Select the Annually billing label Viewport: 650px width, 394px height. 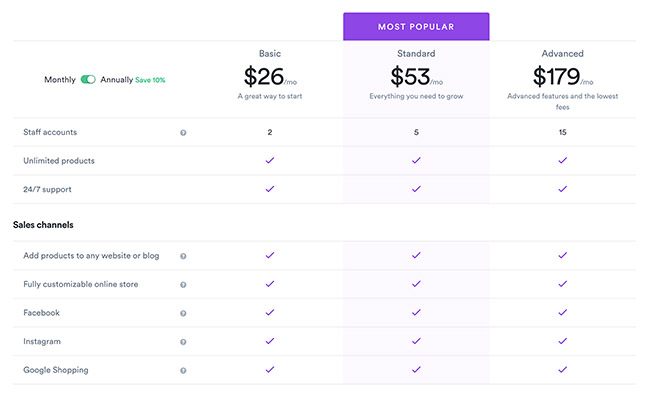116,80
